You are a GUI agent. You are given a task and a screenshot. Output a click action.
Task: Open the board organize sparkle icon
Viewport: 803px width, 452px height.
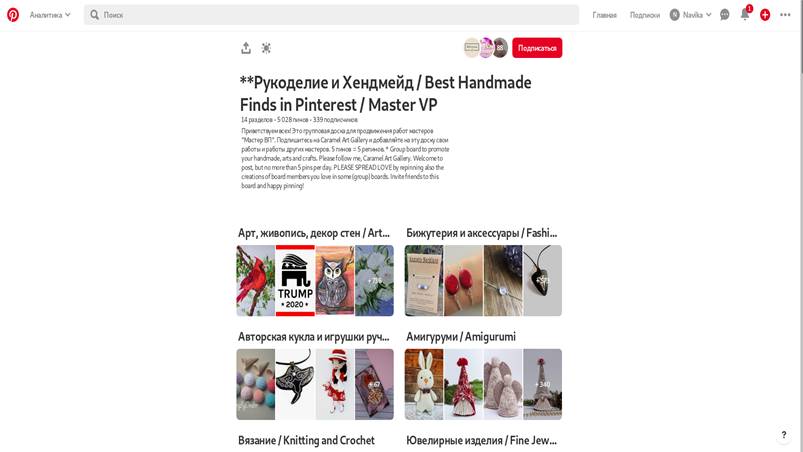pyautogui.click(x=266, y=48)
